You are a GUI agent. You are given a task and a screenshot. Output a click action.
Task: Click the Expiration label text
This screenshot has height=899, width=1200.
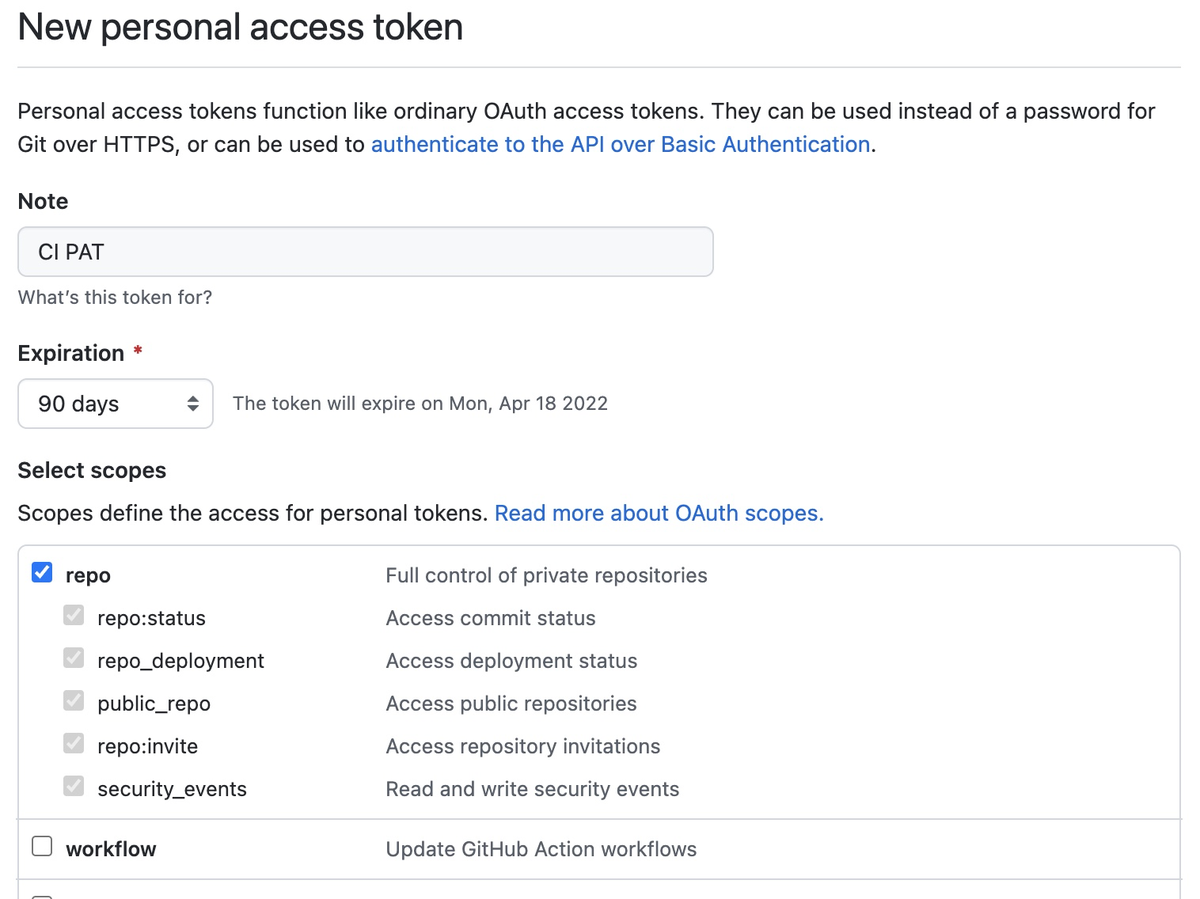[x=71, y=353]
